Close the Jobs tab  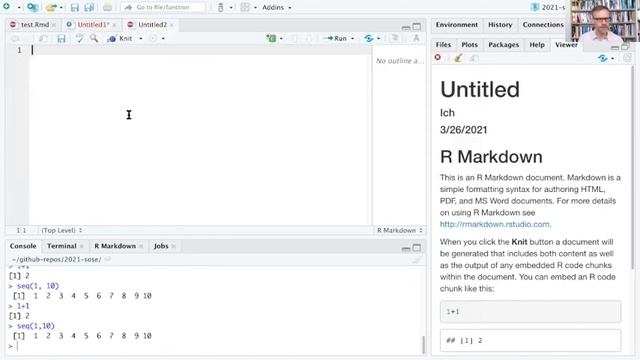pyautogui.click(x=173, y=246)
